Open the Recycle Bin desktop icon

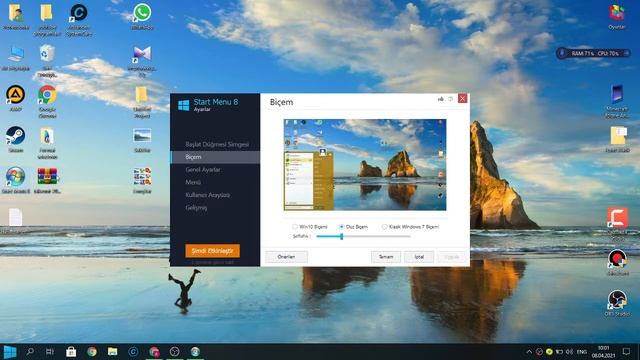[47, 60]
